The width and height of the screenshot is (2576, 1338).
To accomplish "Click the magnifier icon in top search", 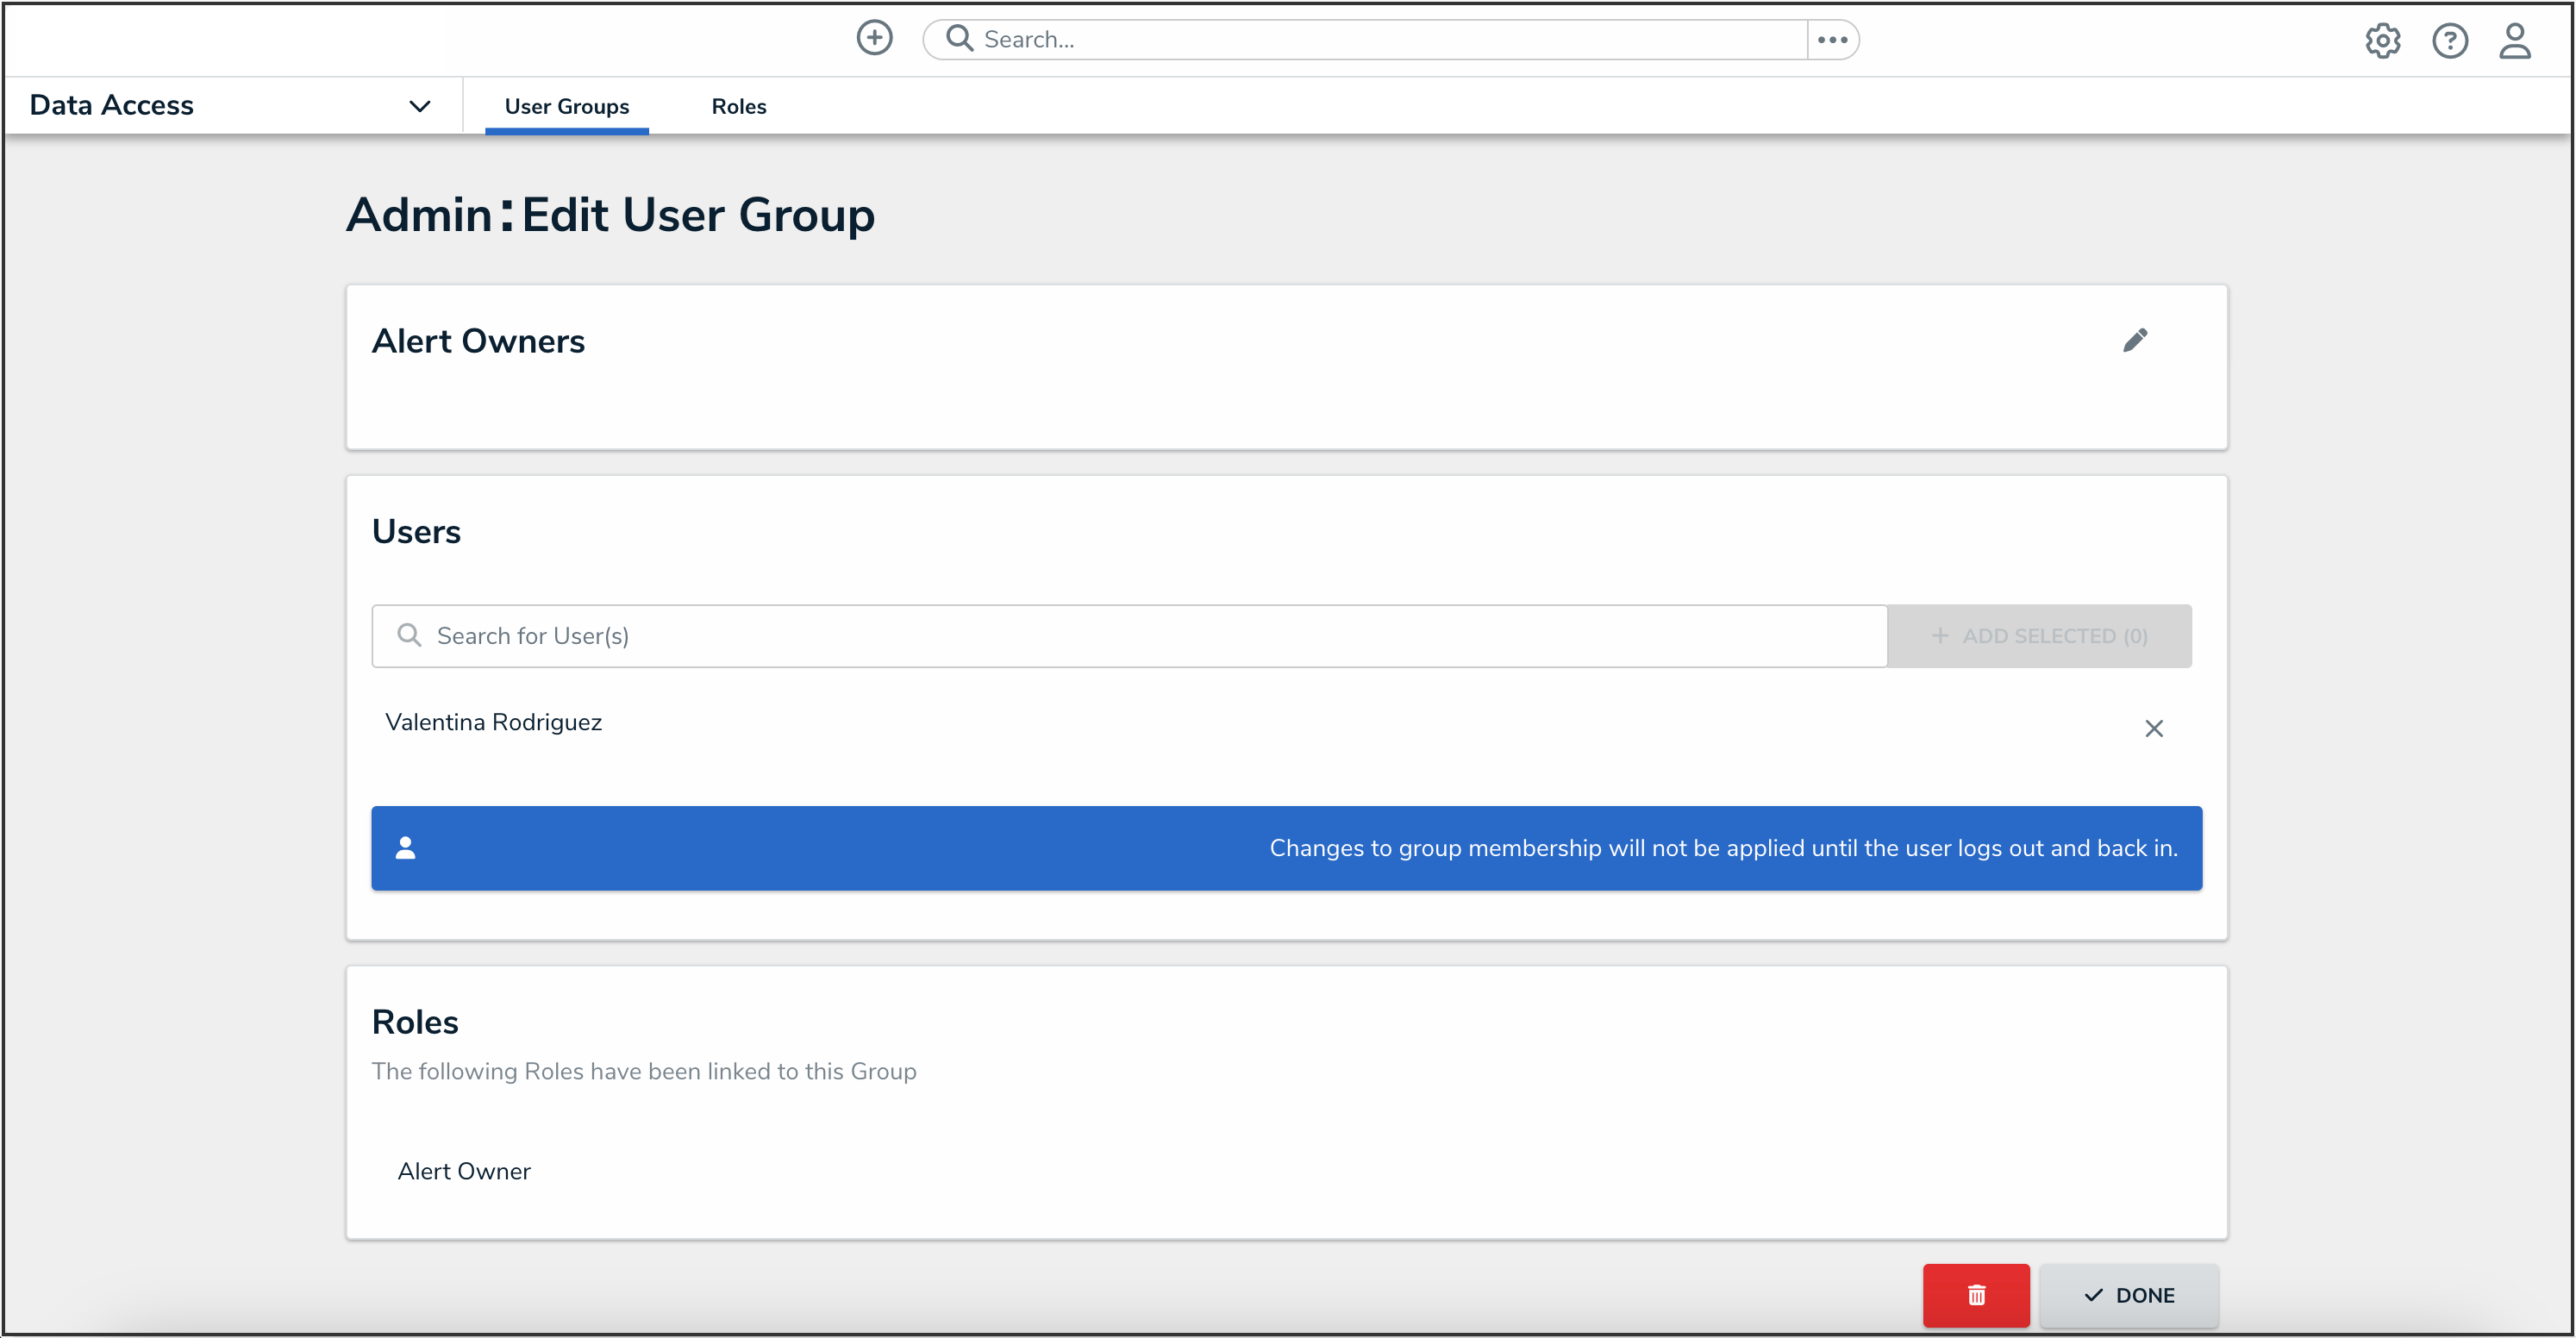I will tap(959, 38).
